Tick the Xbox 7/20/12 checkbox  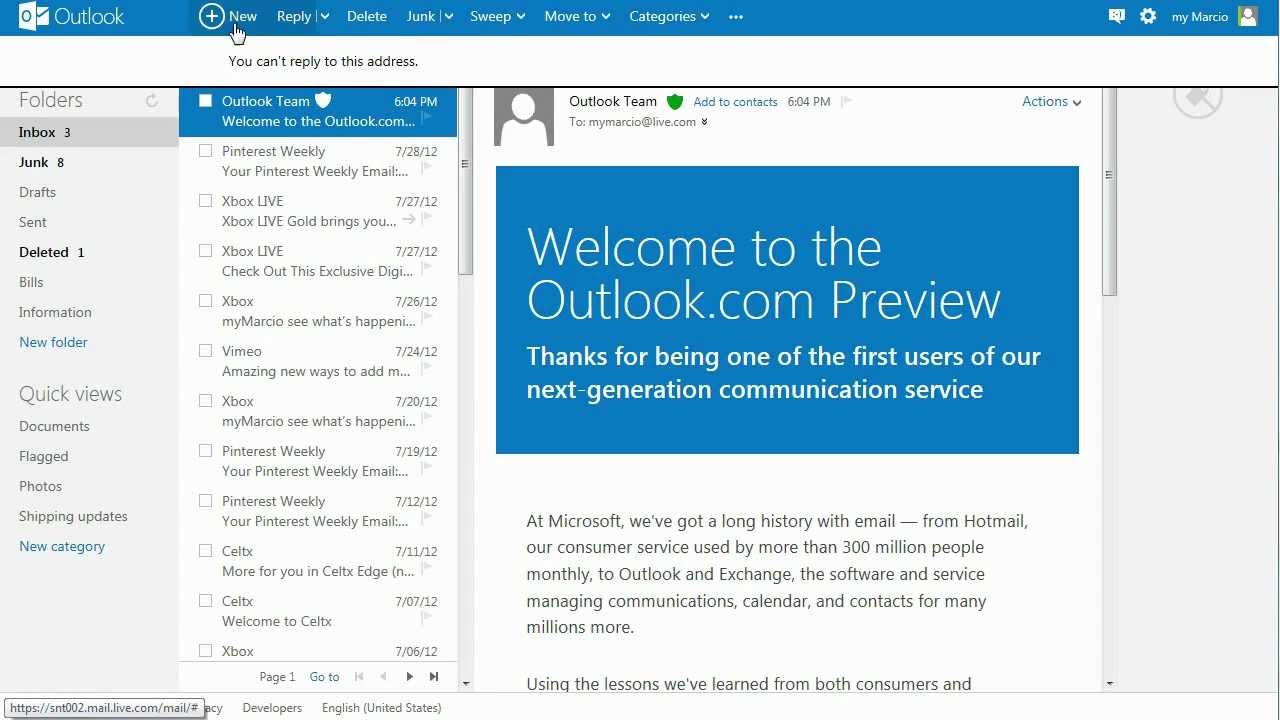[205, 400]
